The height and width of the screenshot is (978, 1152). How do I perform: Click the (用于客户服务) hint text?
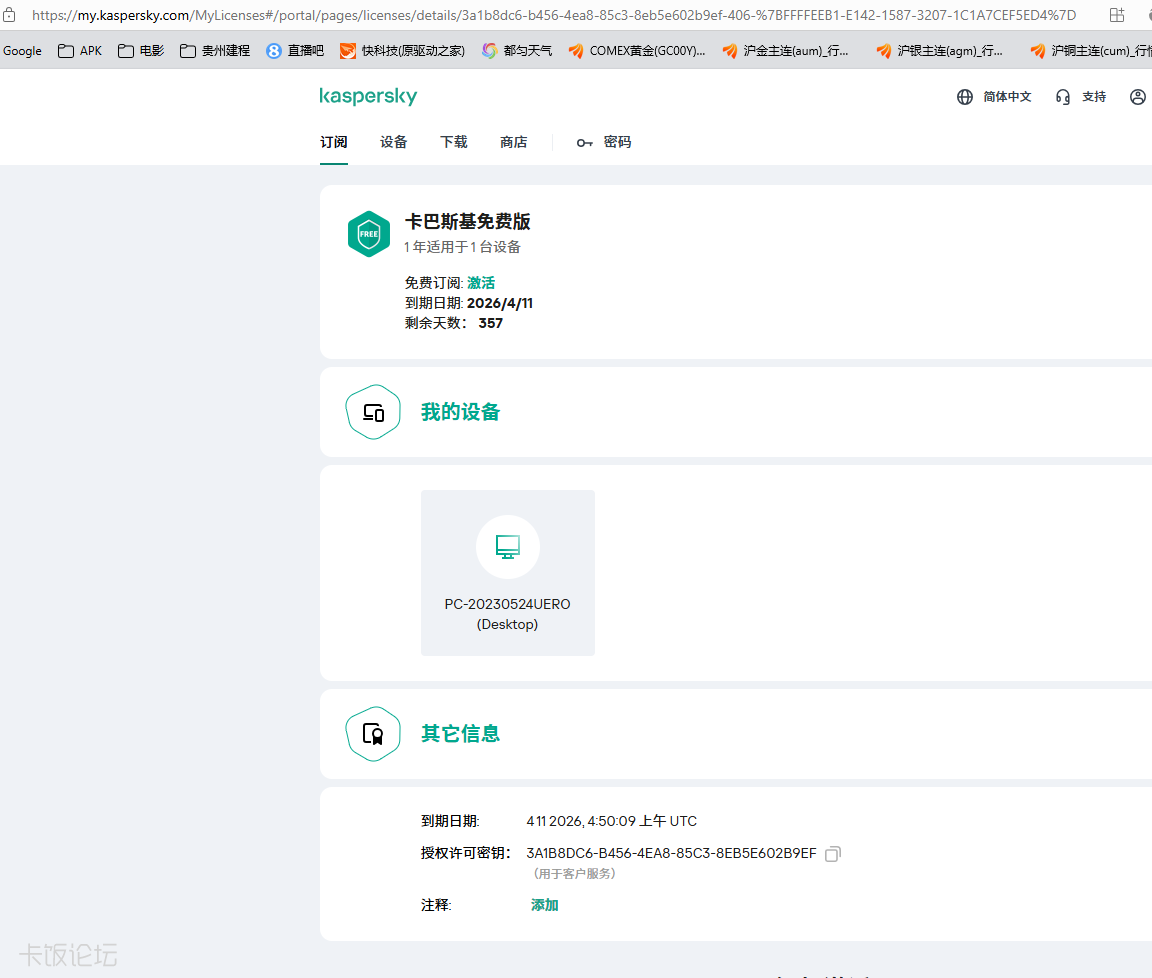coord(574,874)
